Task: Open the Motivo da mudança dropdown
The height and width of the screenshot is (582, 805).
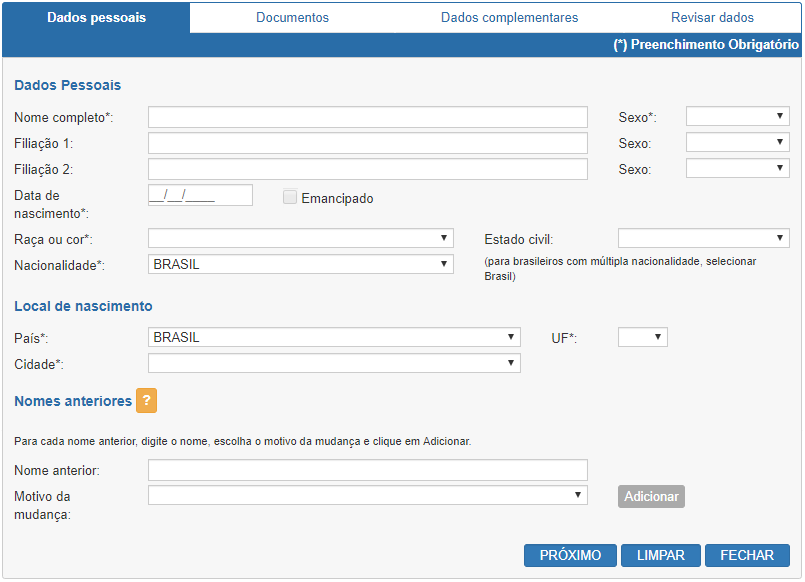Action: 368,495
